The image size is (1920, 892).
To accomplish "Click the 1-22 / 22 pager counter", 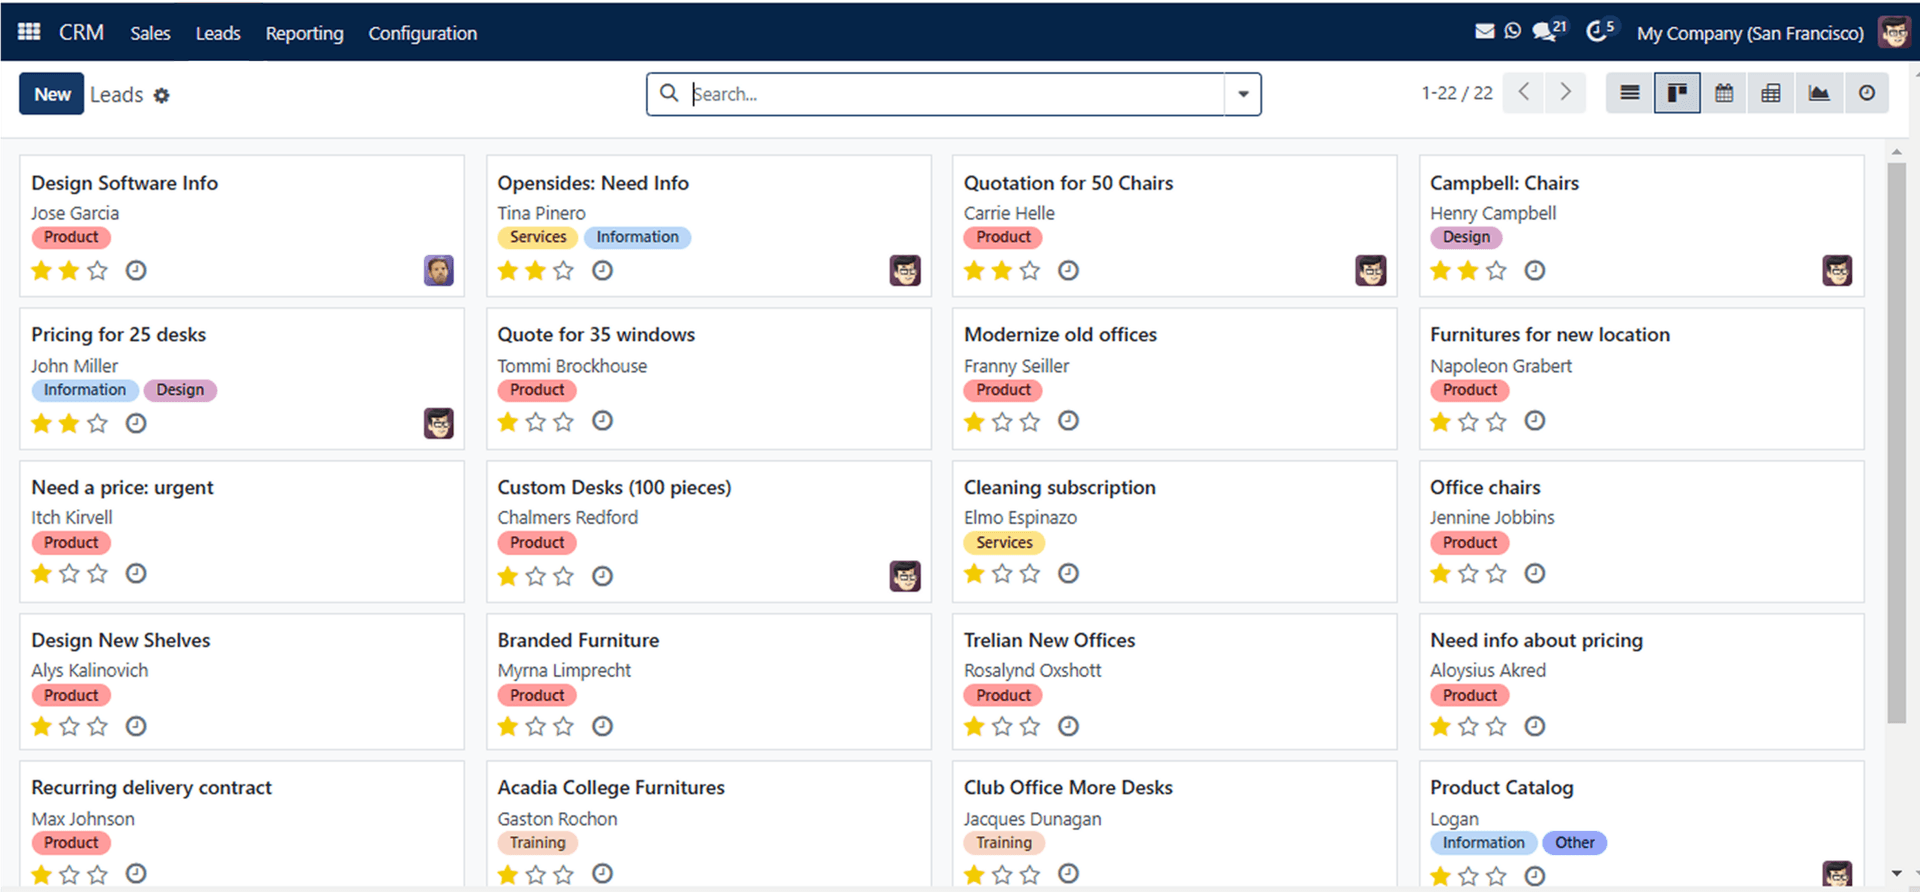I will [1457, 93].
